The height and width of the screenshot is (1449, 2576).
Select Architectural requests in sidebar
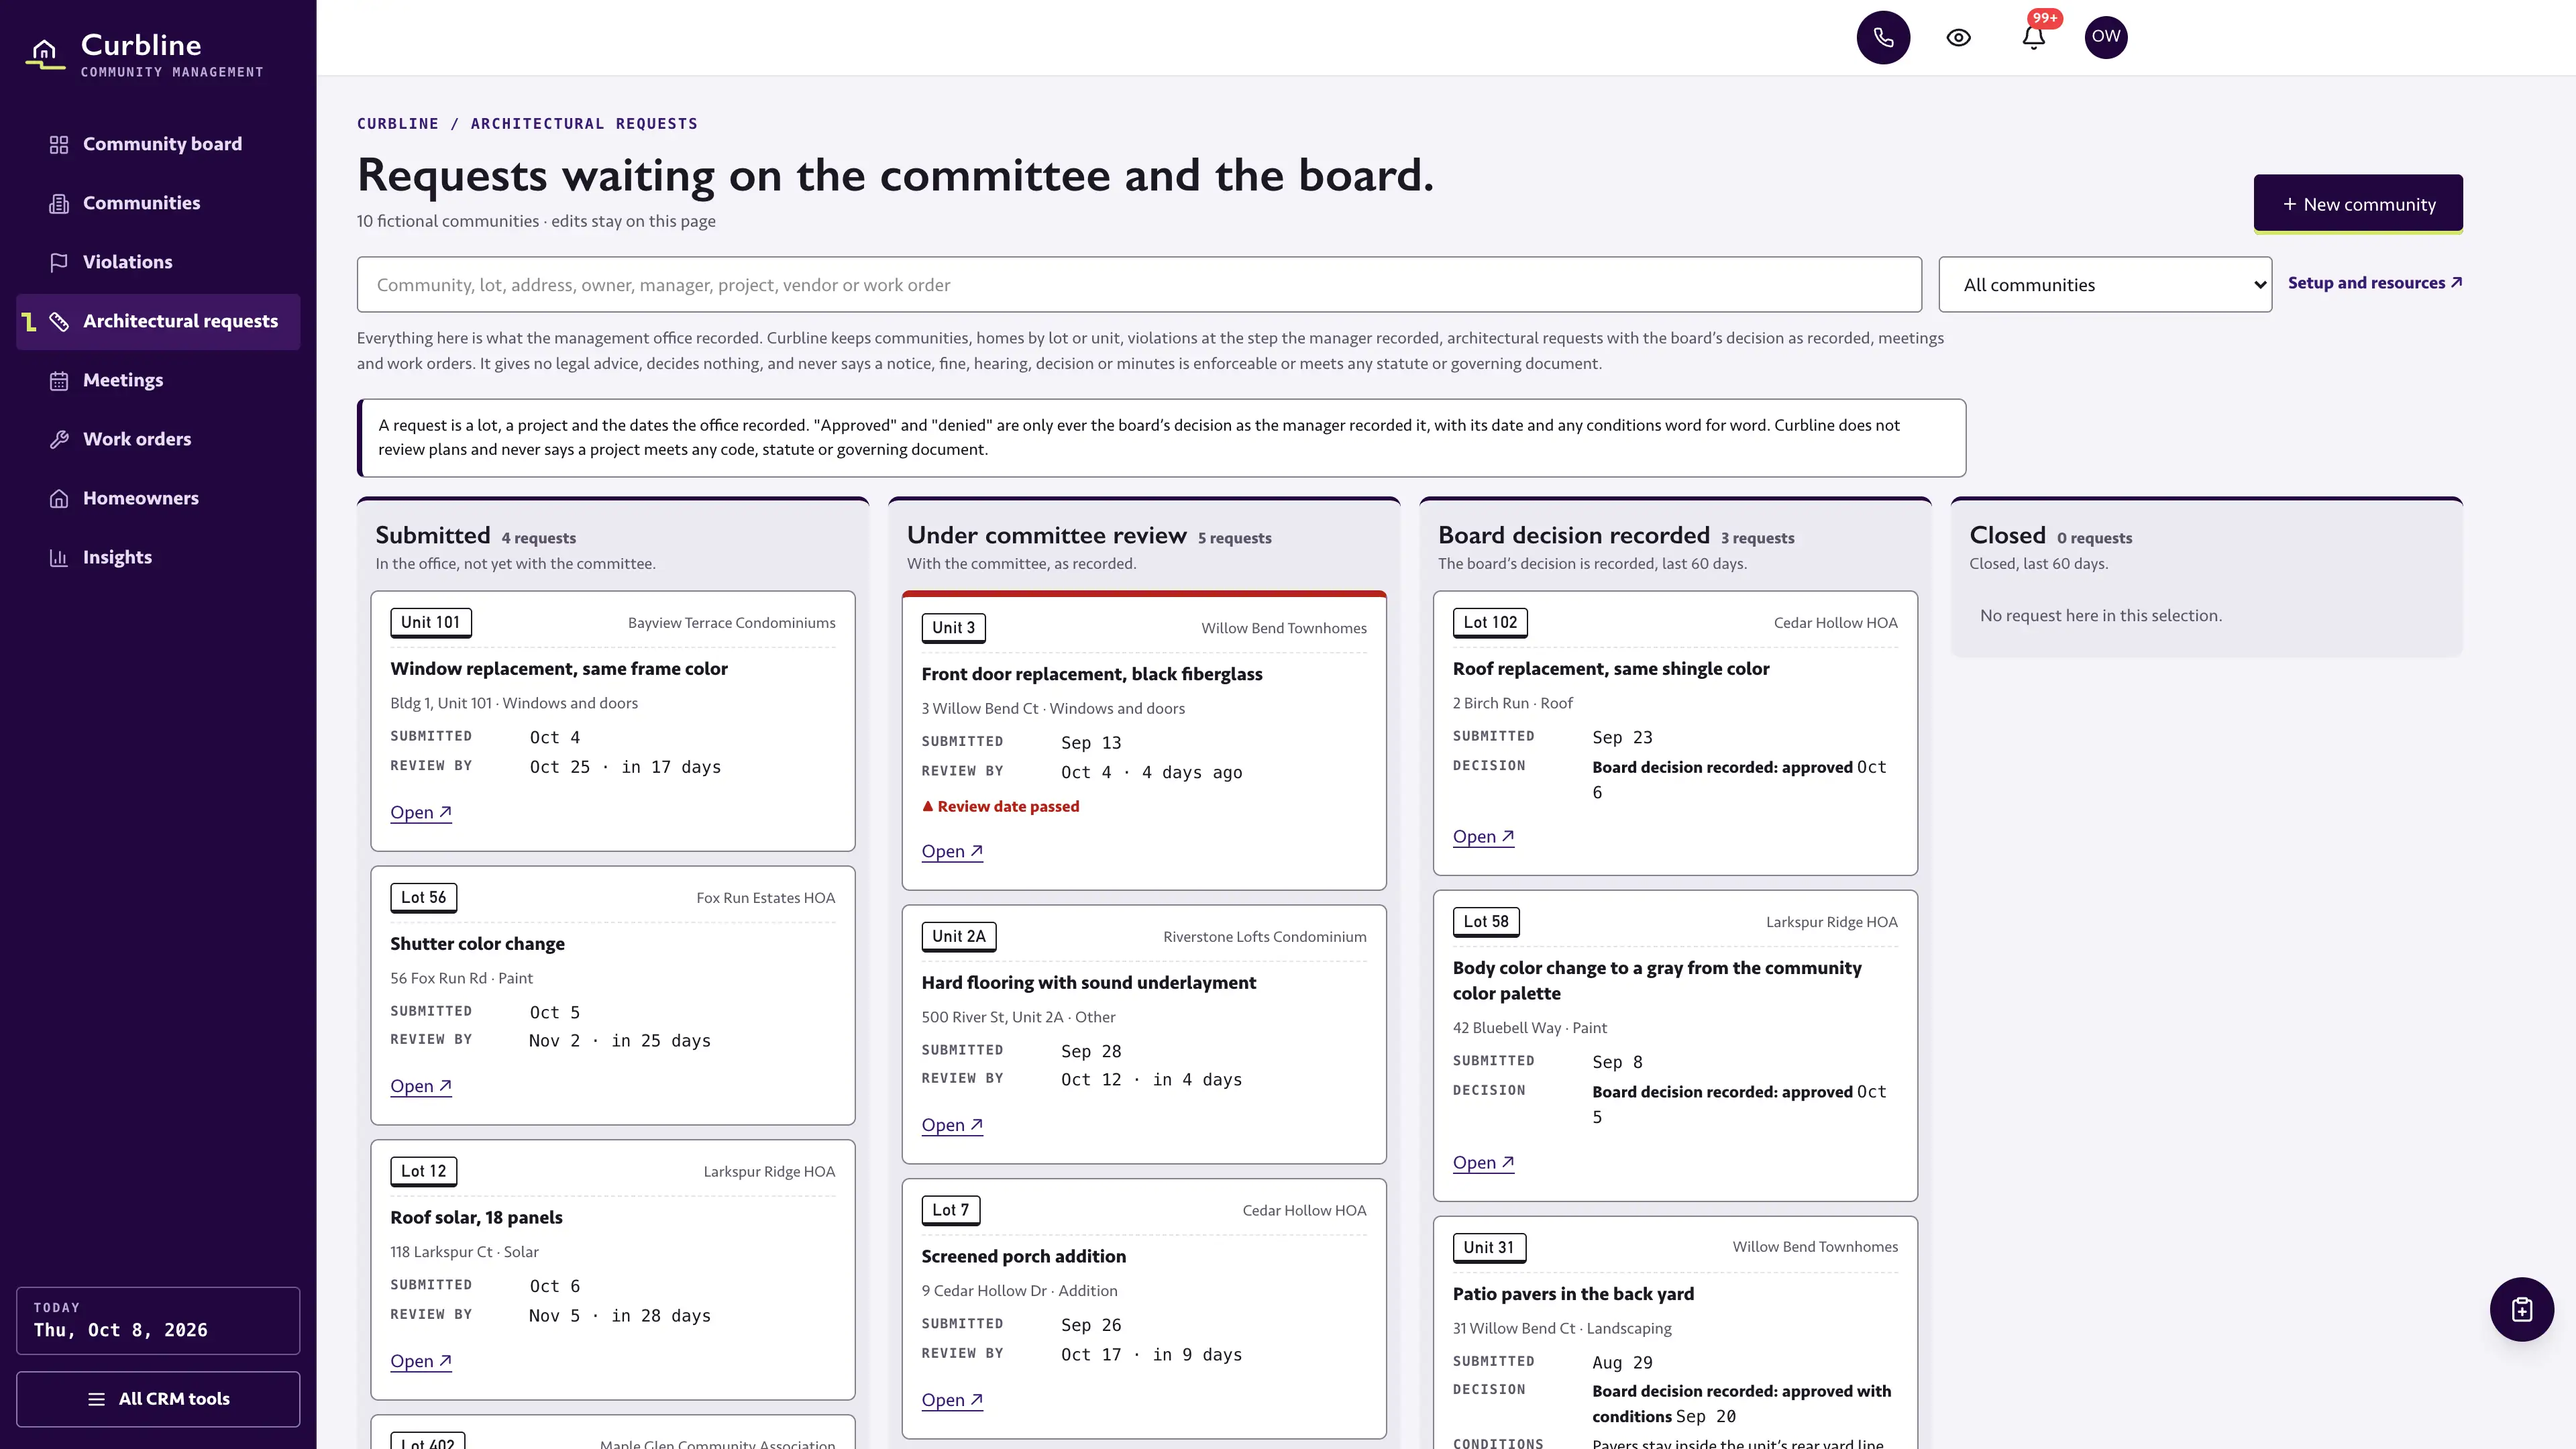coord(158,321)
